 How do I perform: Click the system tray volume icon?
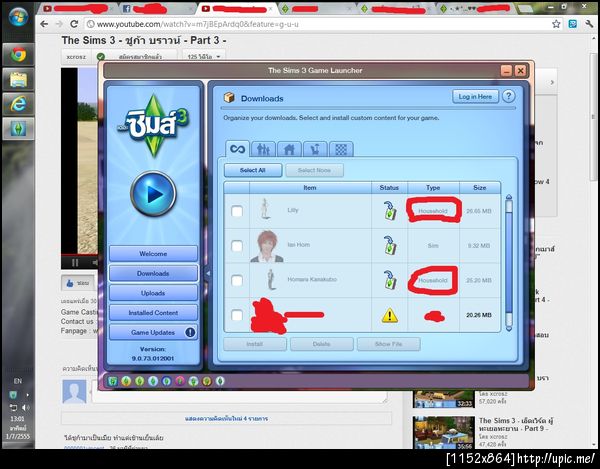pos(26,407)
